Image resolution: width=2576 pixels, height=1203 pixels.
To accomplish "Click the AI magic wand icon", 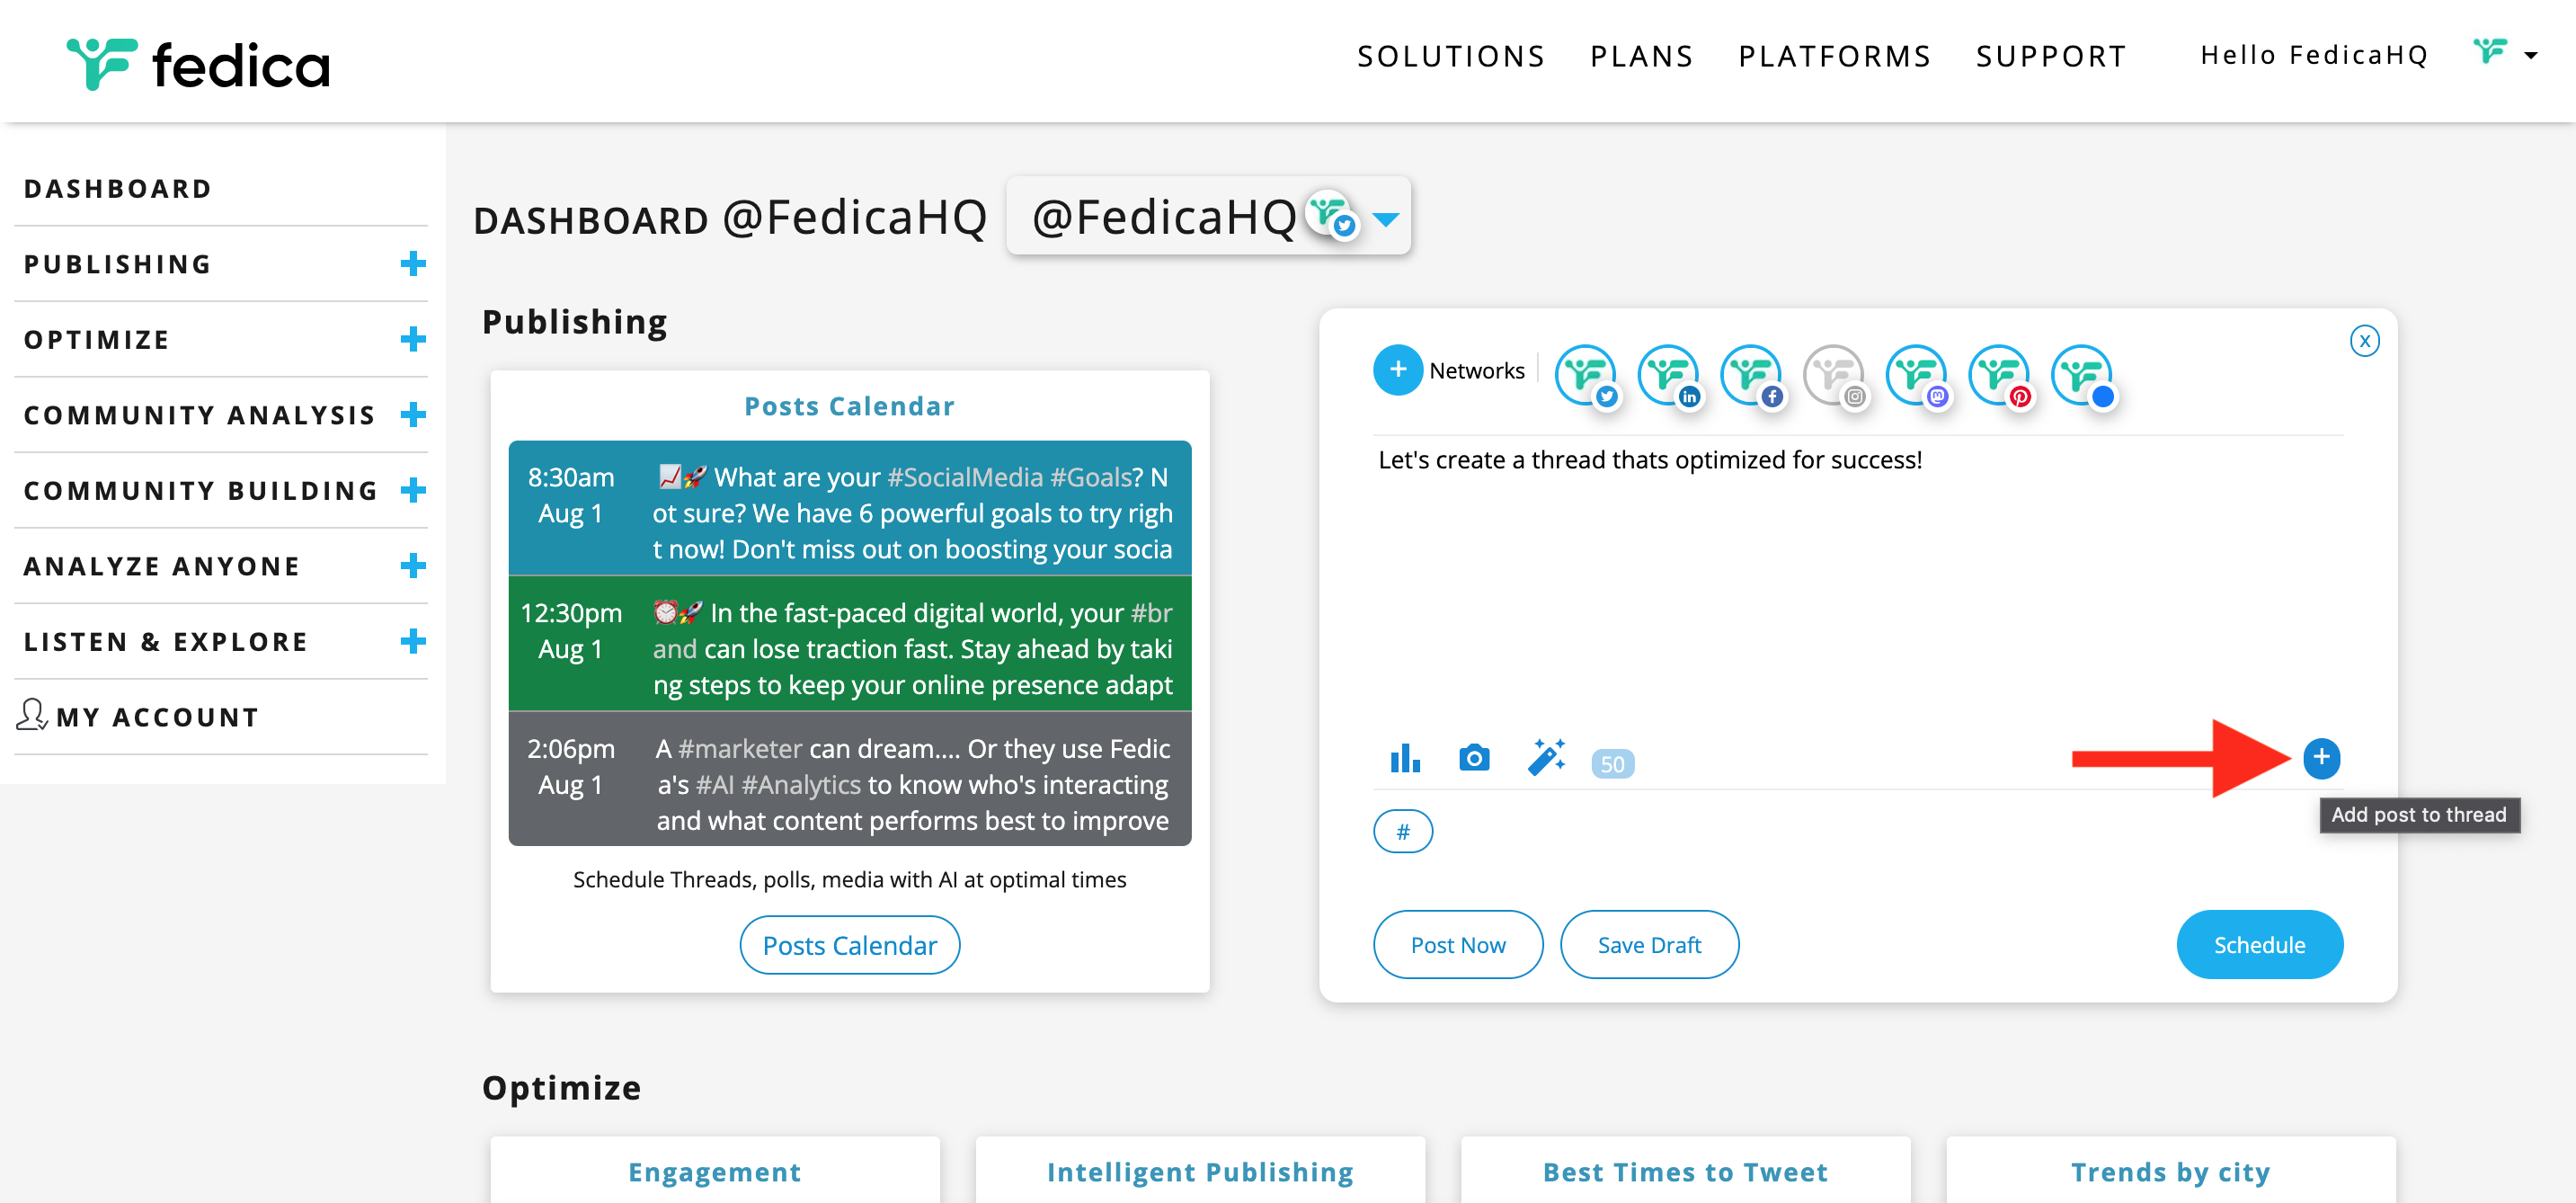I will coord(1546,758).
